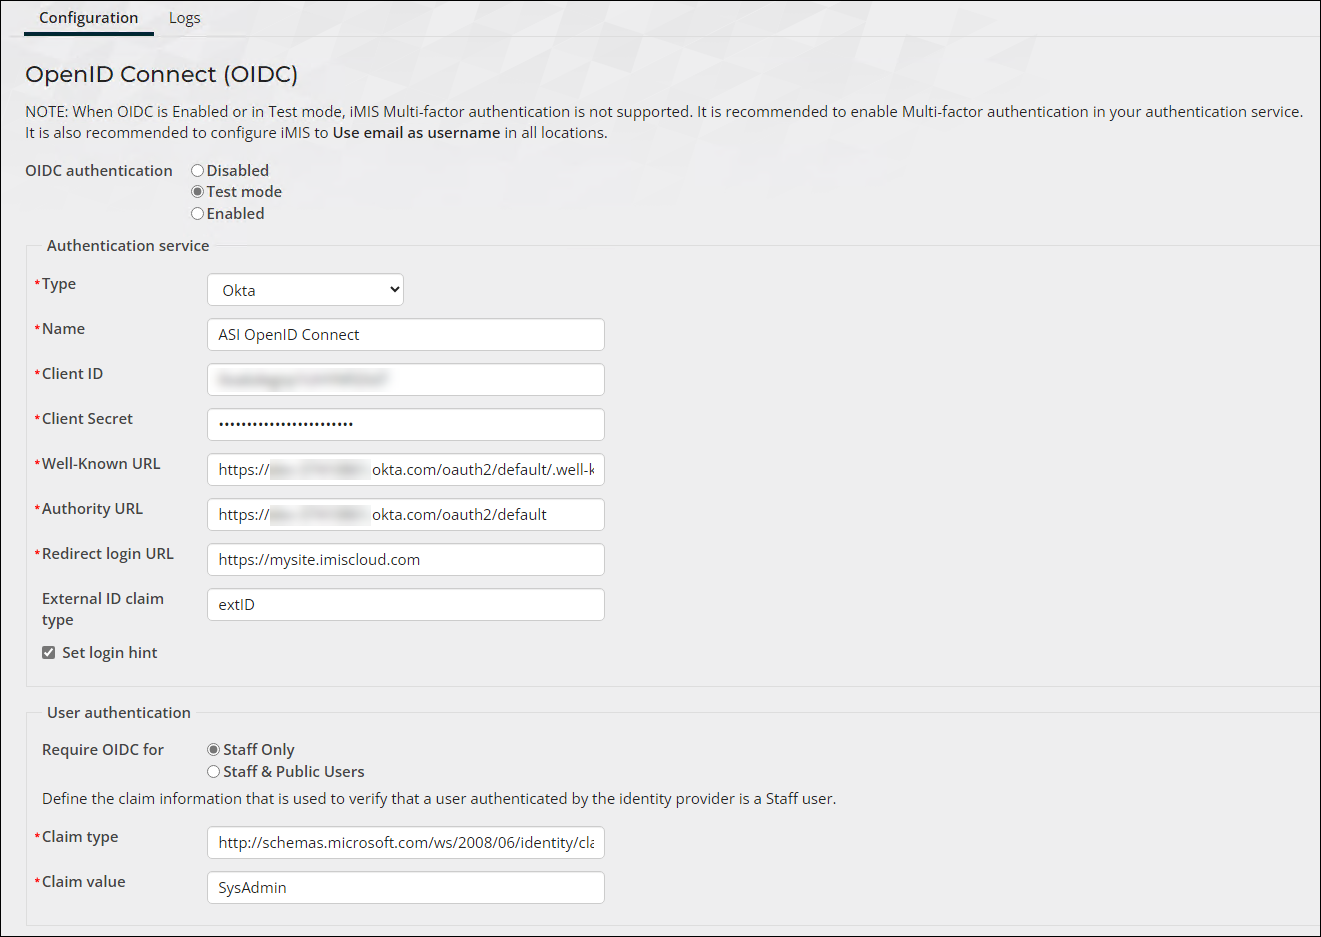Edit the Redirect login URL field
Viewport: 1321px width, 937px height.
coord(405,560)
